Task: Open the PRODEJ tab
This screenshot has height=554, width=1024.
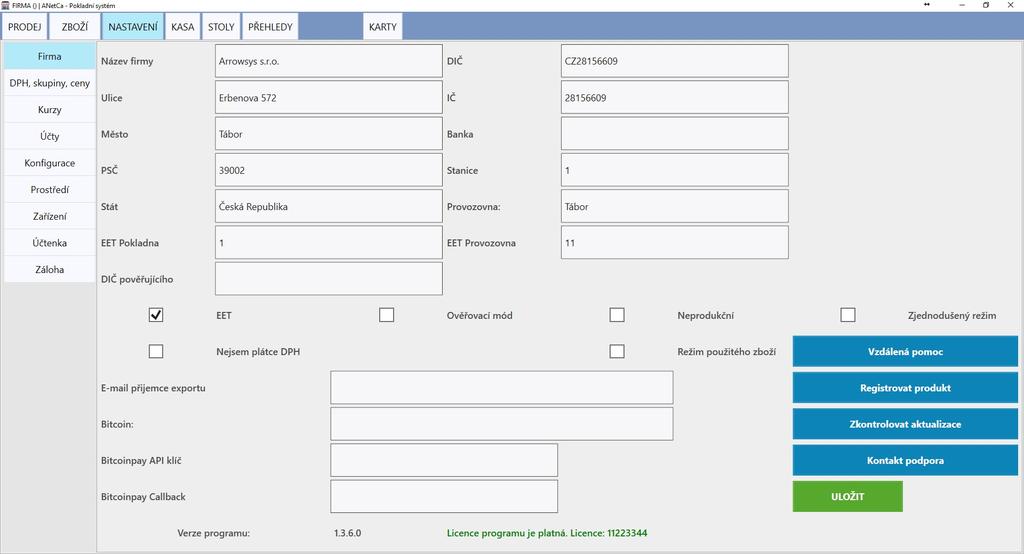Action: click(x=25, y=27)
